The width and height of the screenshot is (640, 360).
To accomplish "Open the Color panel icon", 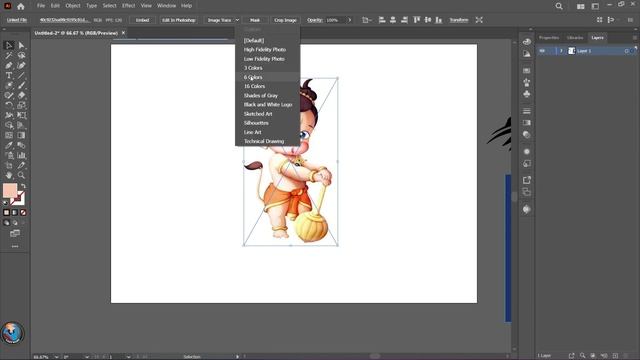I will click(x=527, y=42).
